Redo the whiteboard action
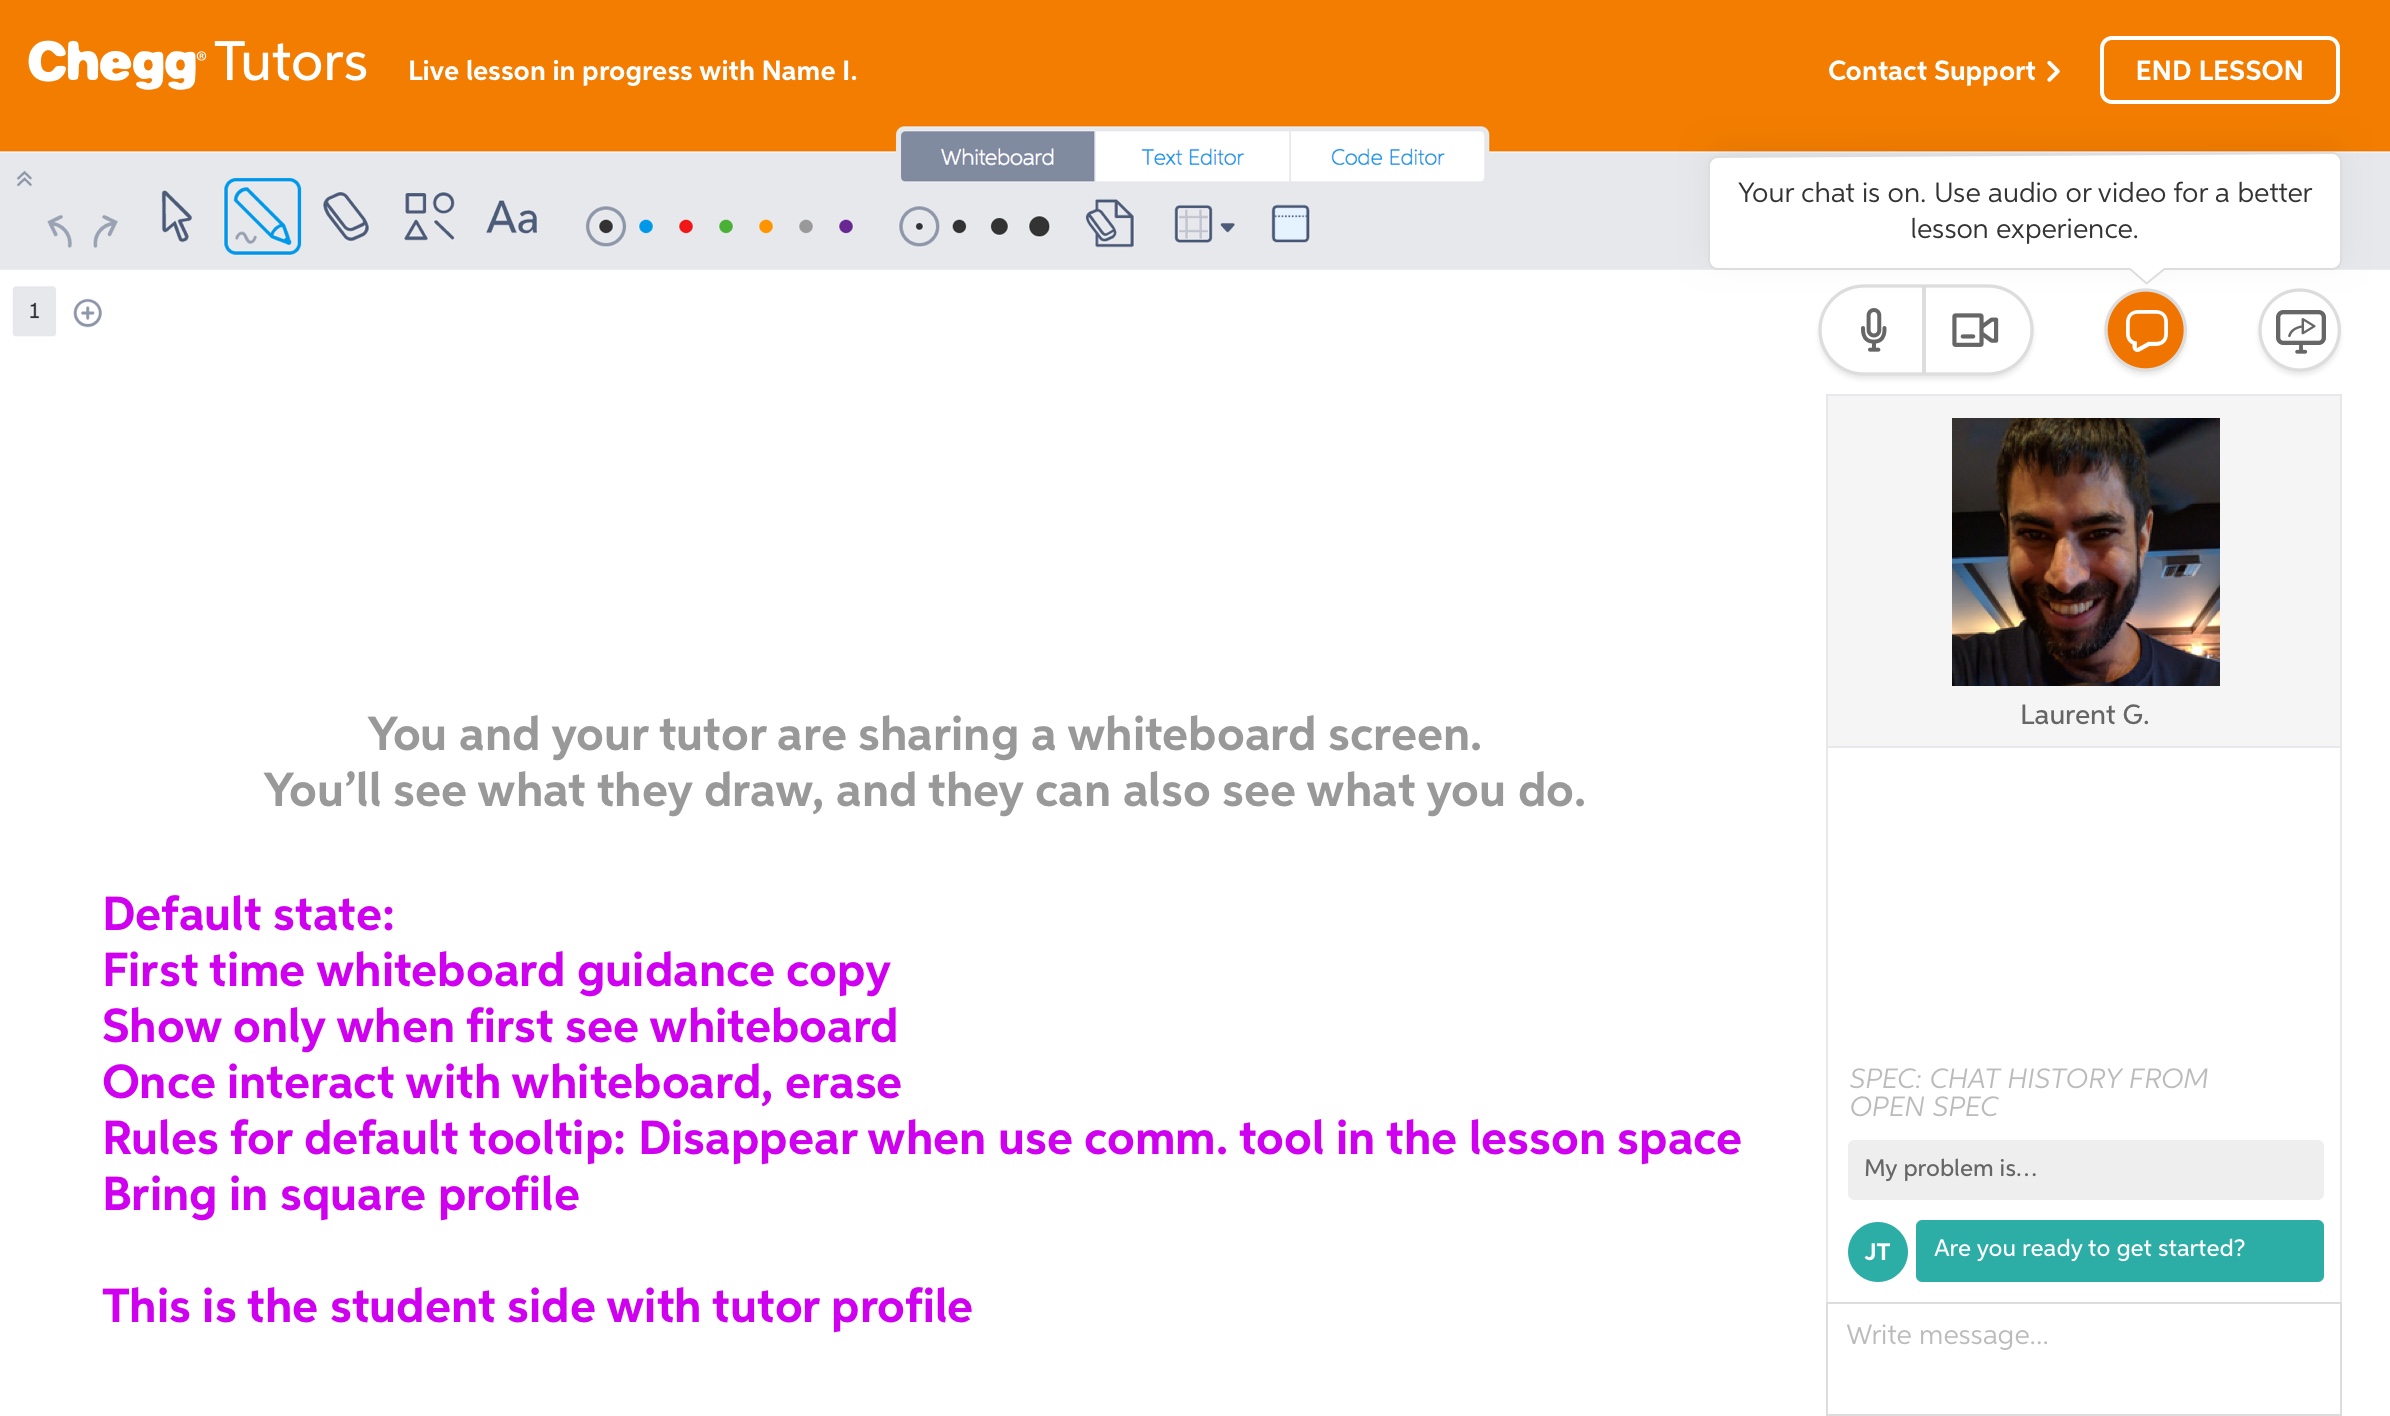 click(105, 229)
